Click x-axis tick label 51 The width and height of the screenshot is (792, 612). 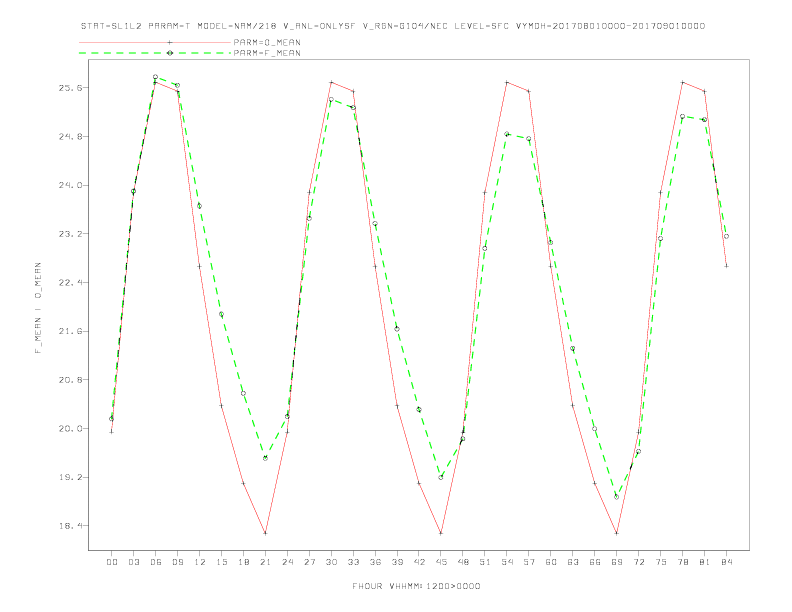pyautogui.click(x=485, y=562)
